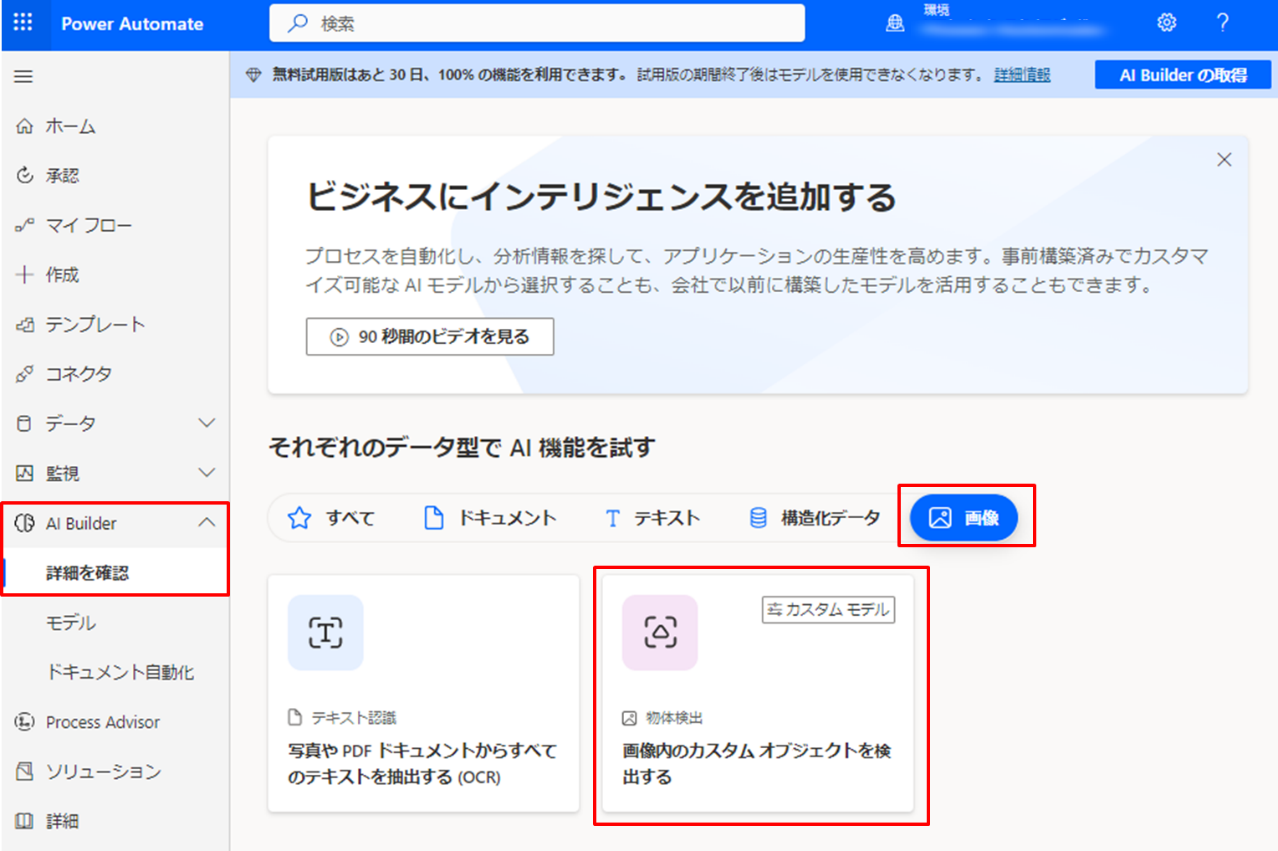Click the environment icon in header
Screen dimensions: 1278x851
pos(895,24)
